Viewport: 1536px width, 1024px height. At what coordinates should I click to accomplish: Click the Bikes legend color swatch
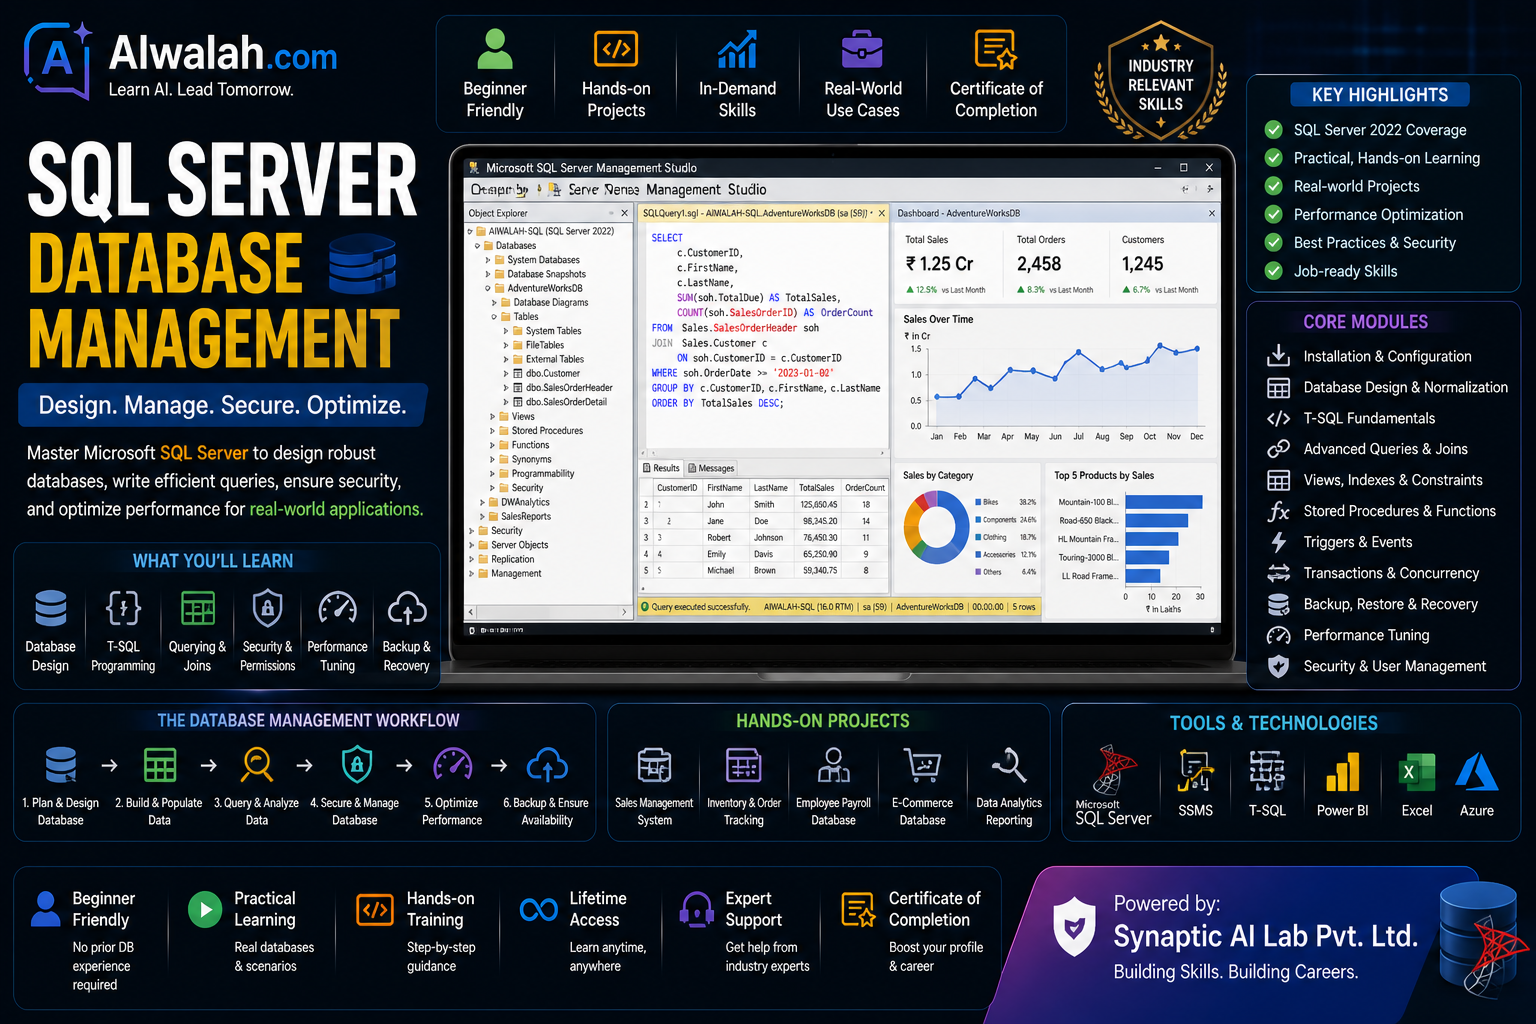[x=978, y=502]
